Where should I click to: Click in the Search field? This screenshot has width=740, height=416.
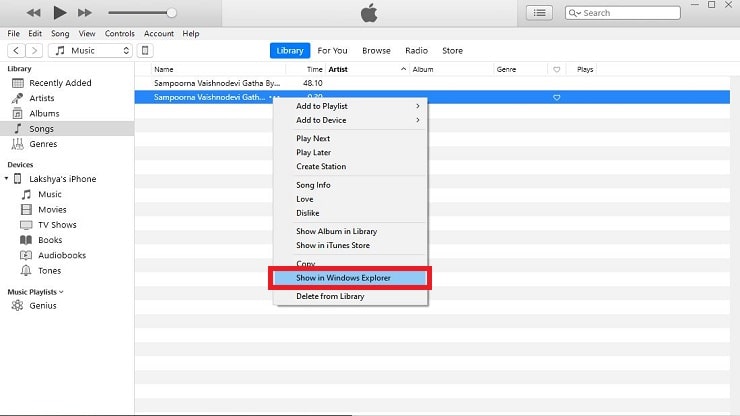coord(622,13)
